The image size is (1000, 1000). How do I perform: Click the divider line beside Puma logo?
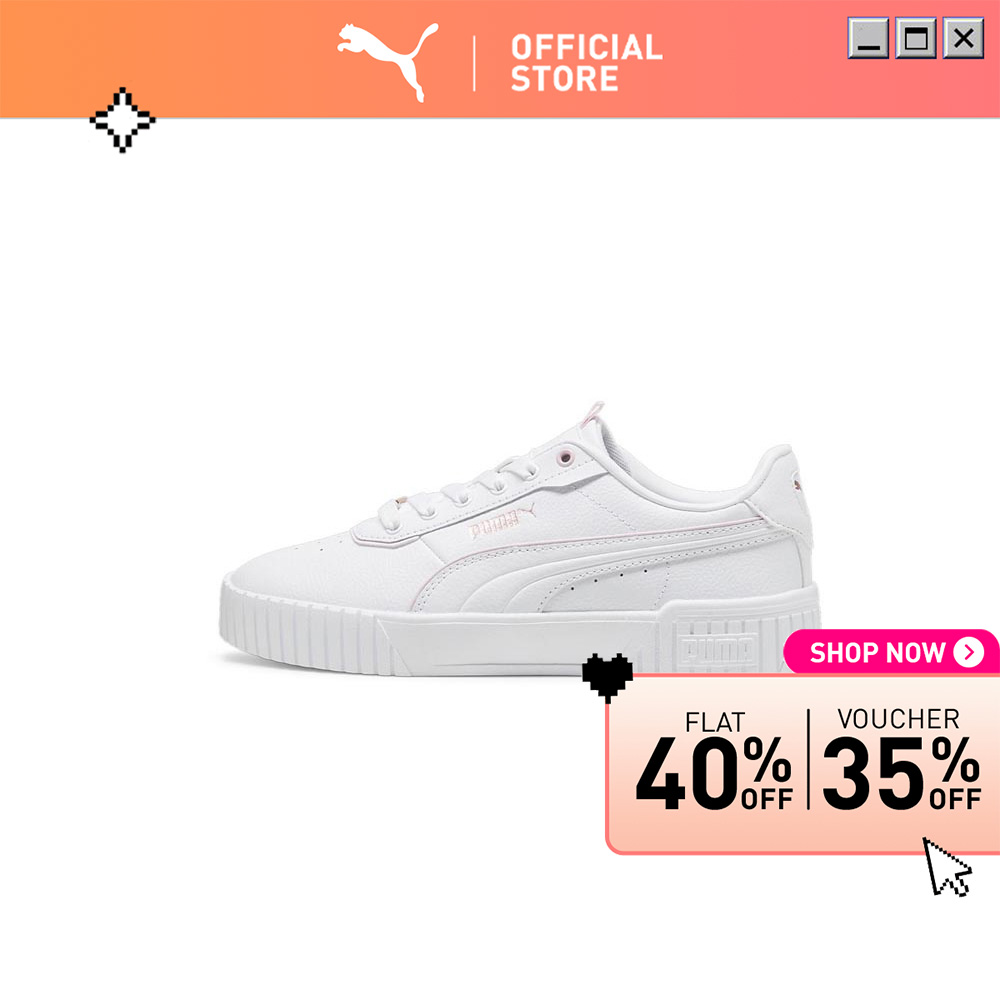[x=474, y=63]
